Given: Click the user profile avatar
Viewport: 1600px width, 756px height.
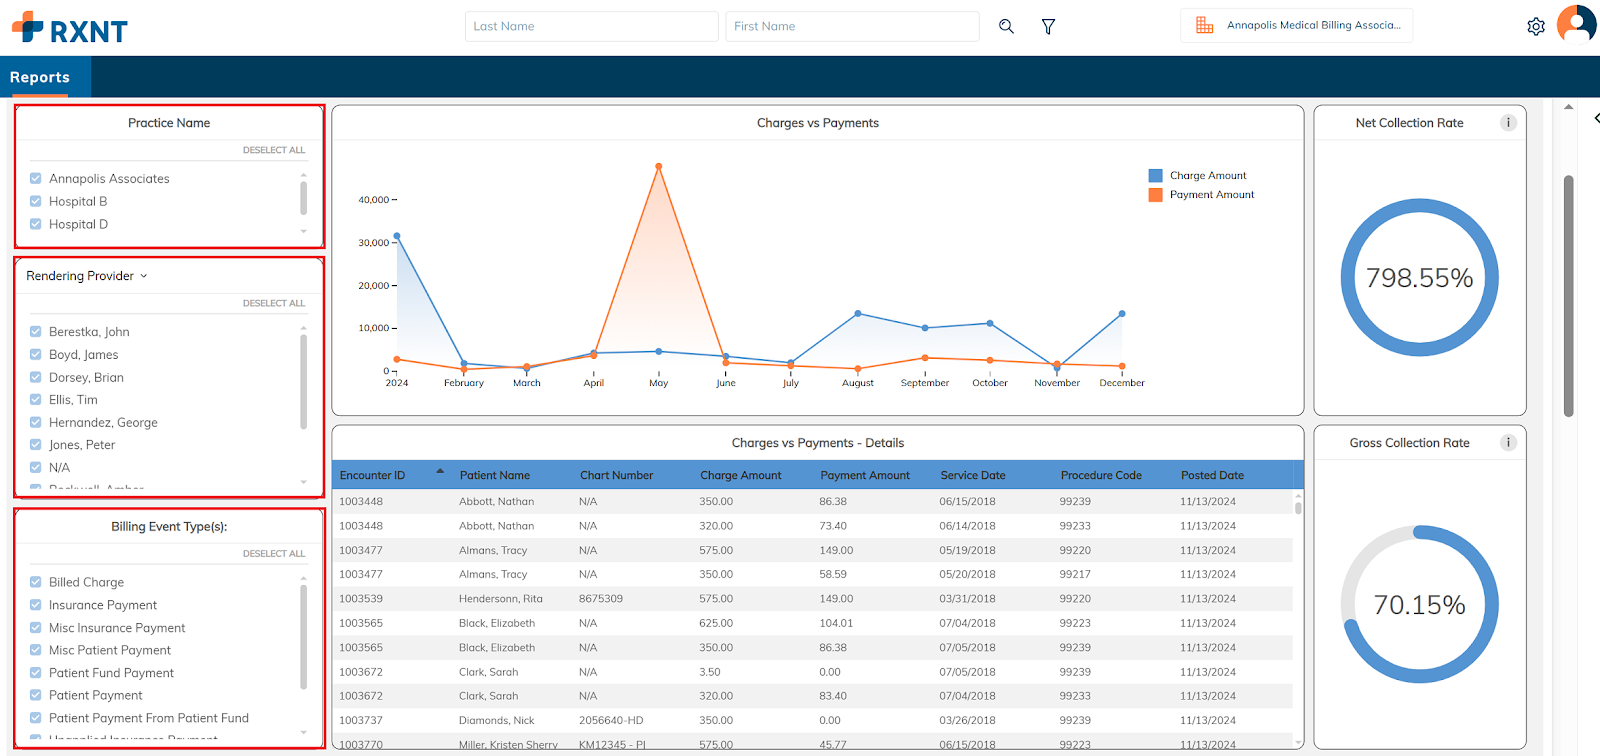Looking at the screenshot, I should tap(1576, 24).
